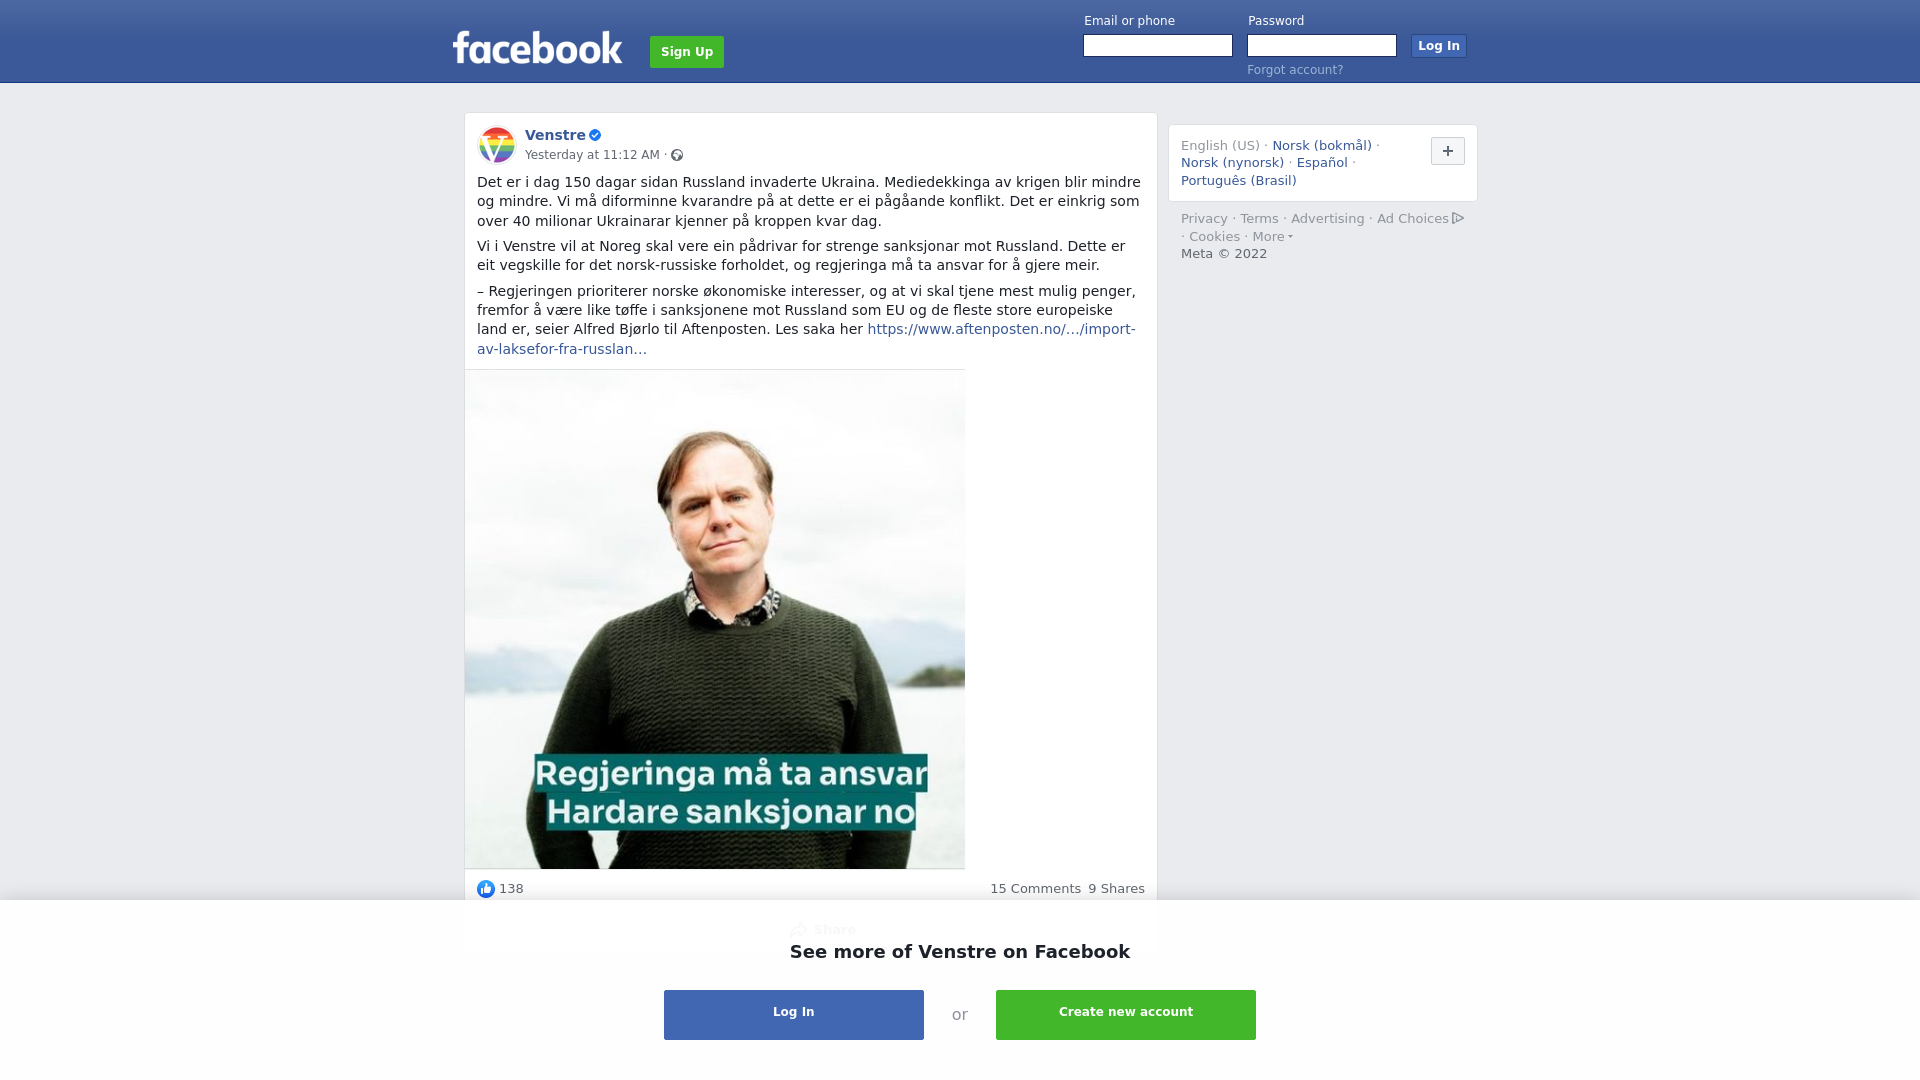
Task: Open the Aftenposten article link
Action: tap(806, 339)
